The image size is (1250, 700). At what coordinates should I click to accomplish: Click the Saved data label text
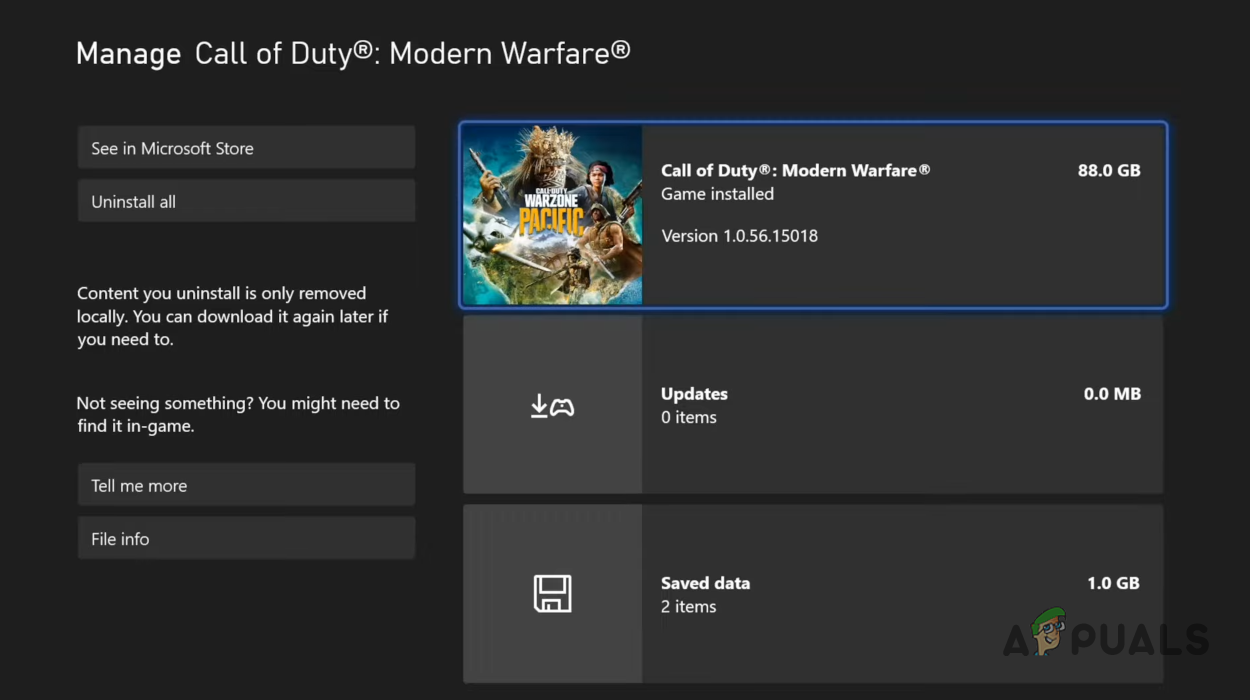click(705, 583)
